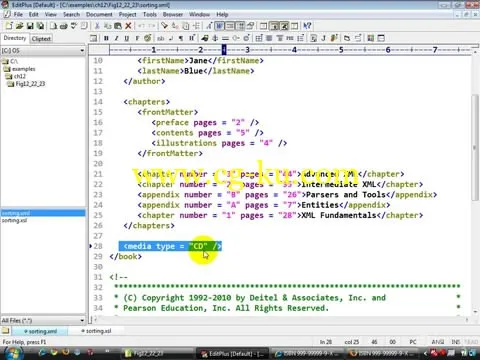Click the Save floppy disk icon

pyautogui.click(x=30, y=26)
